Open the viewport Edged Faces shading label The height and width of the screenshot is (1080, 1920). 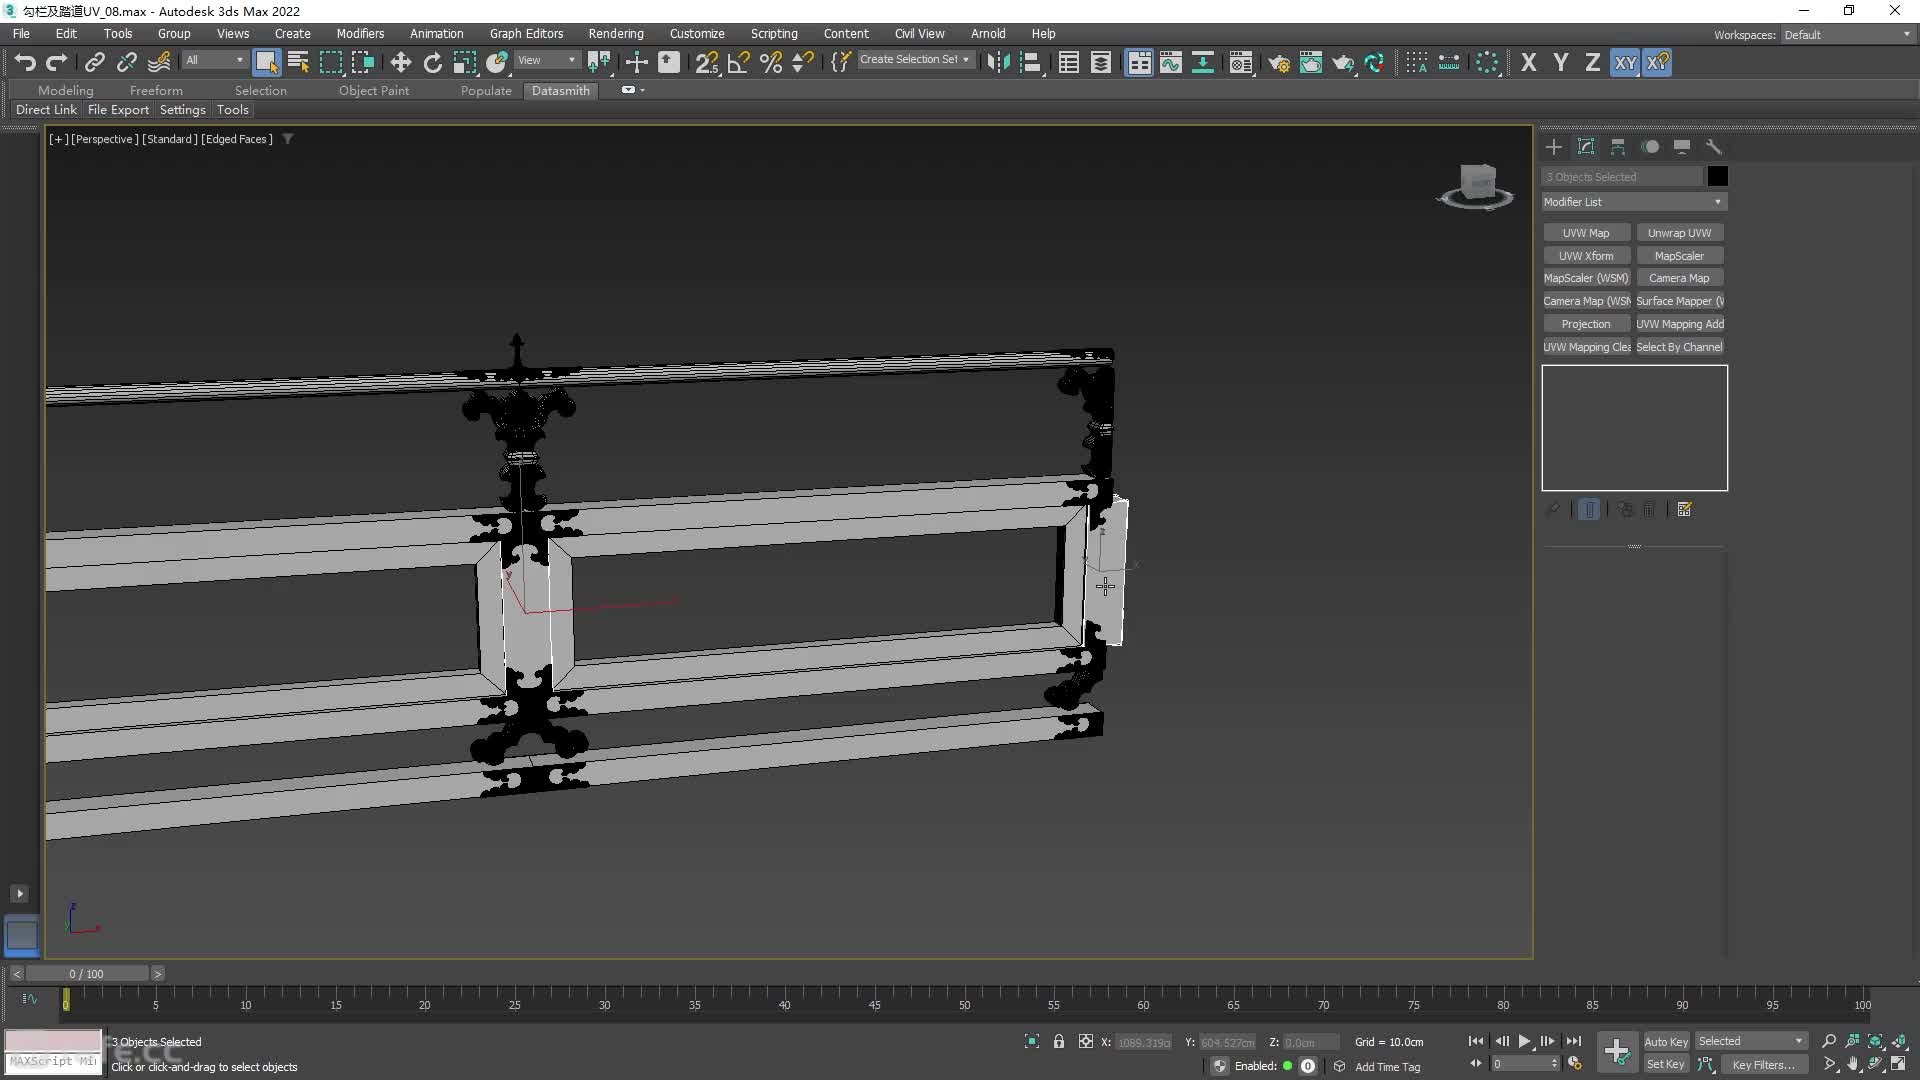point(237,139)
